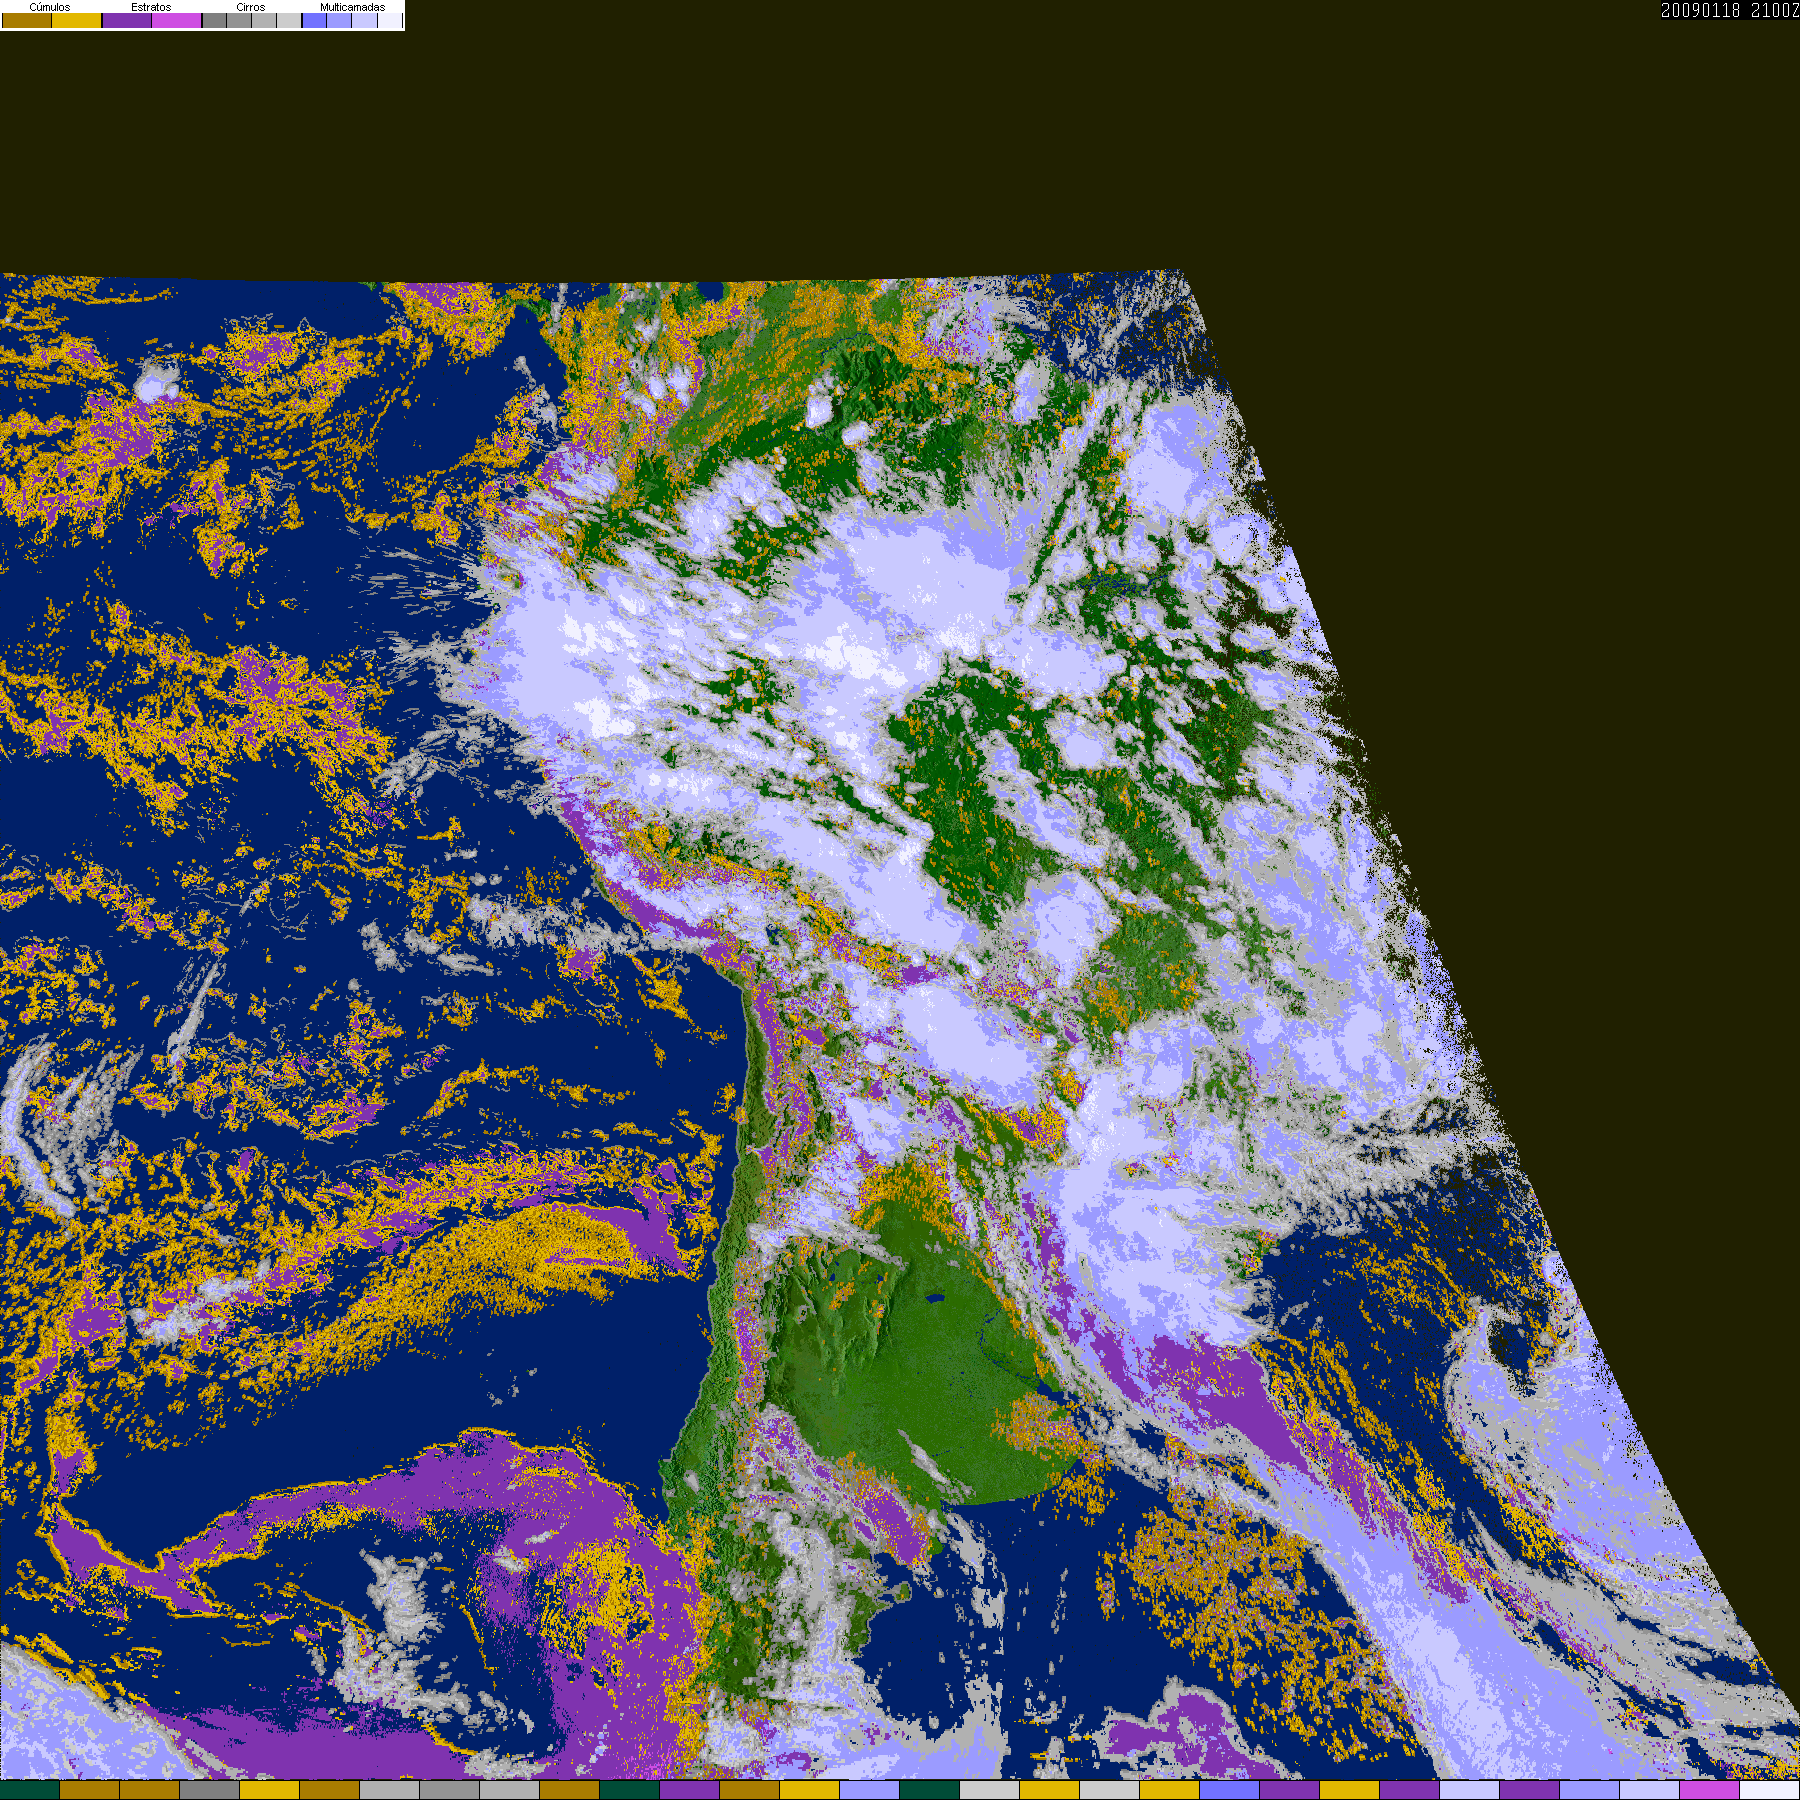Select the pale lavender Multicamadas legend swatch
This screenshot has width=1800, height=1800.
pyautogui.click(x=364, y=20)
